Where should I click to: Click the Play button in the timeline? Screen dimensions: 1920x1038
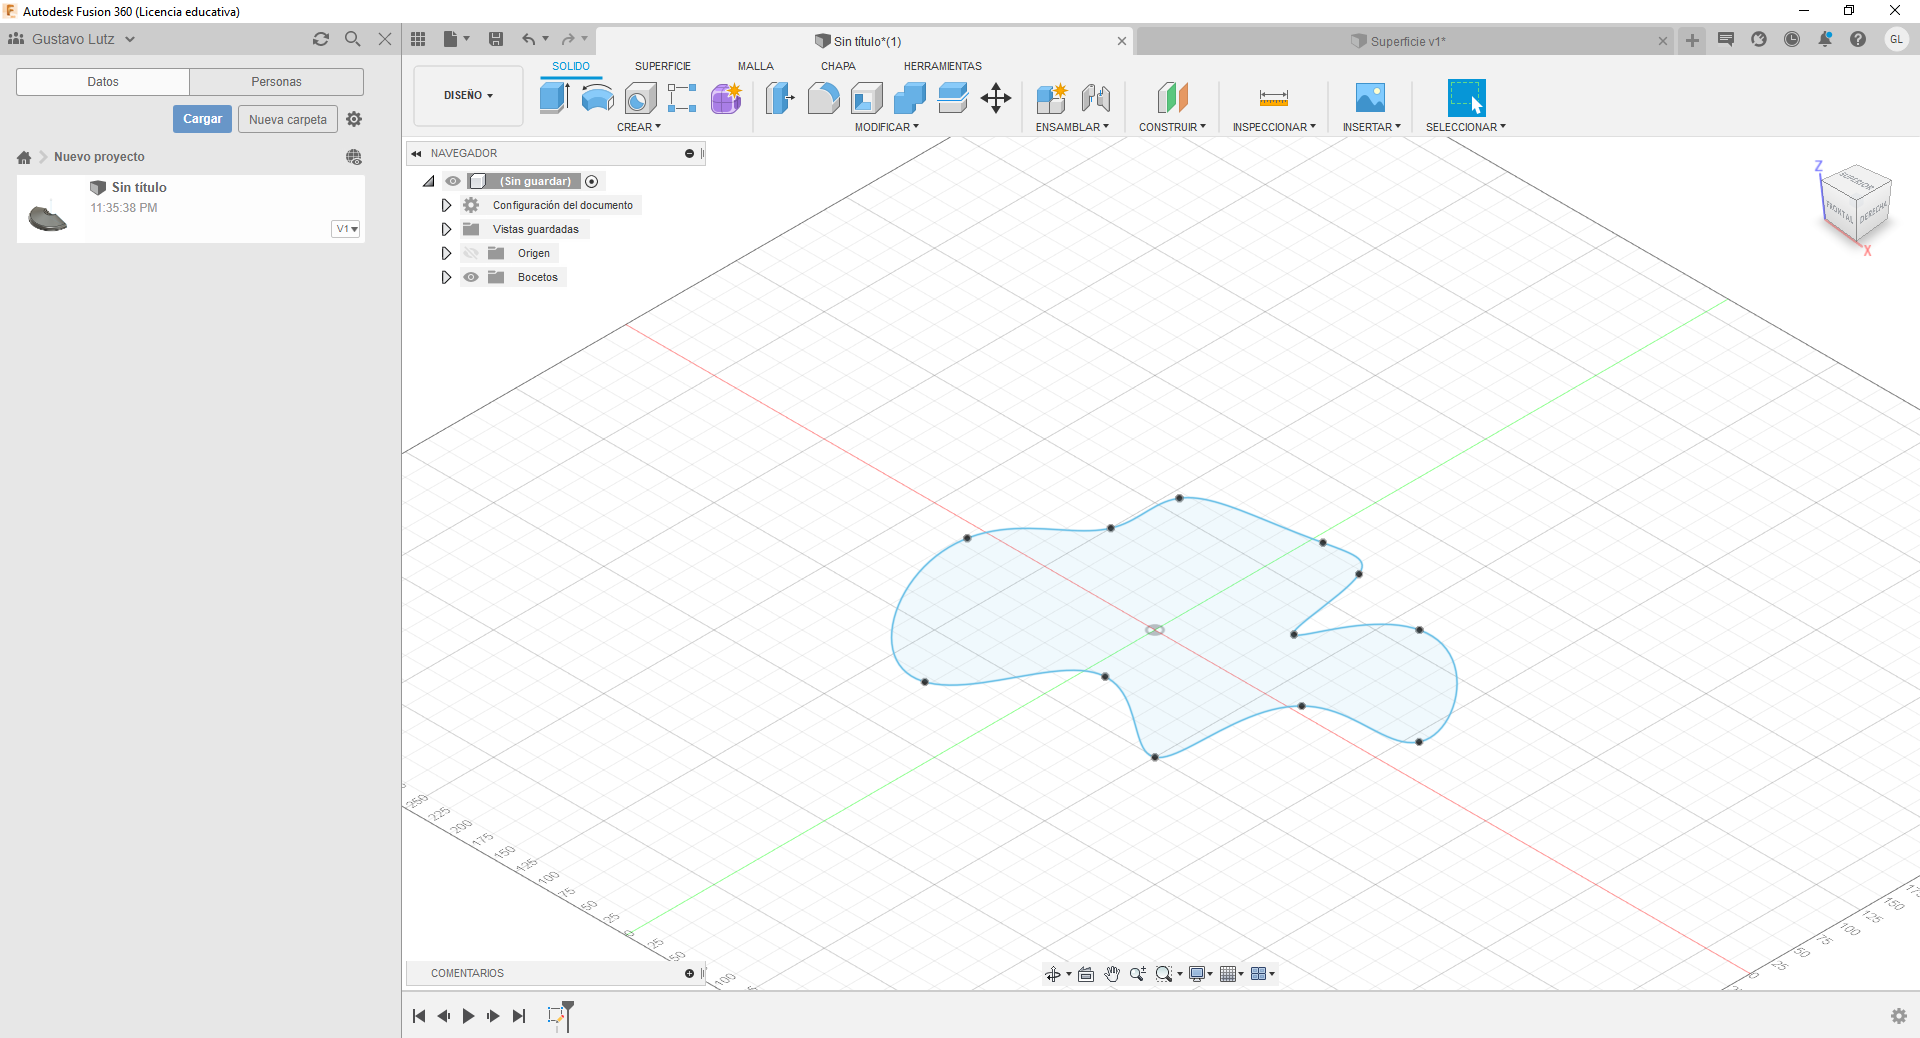pyautogui.click(x=468, y=1016)
